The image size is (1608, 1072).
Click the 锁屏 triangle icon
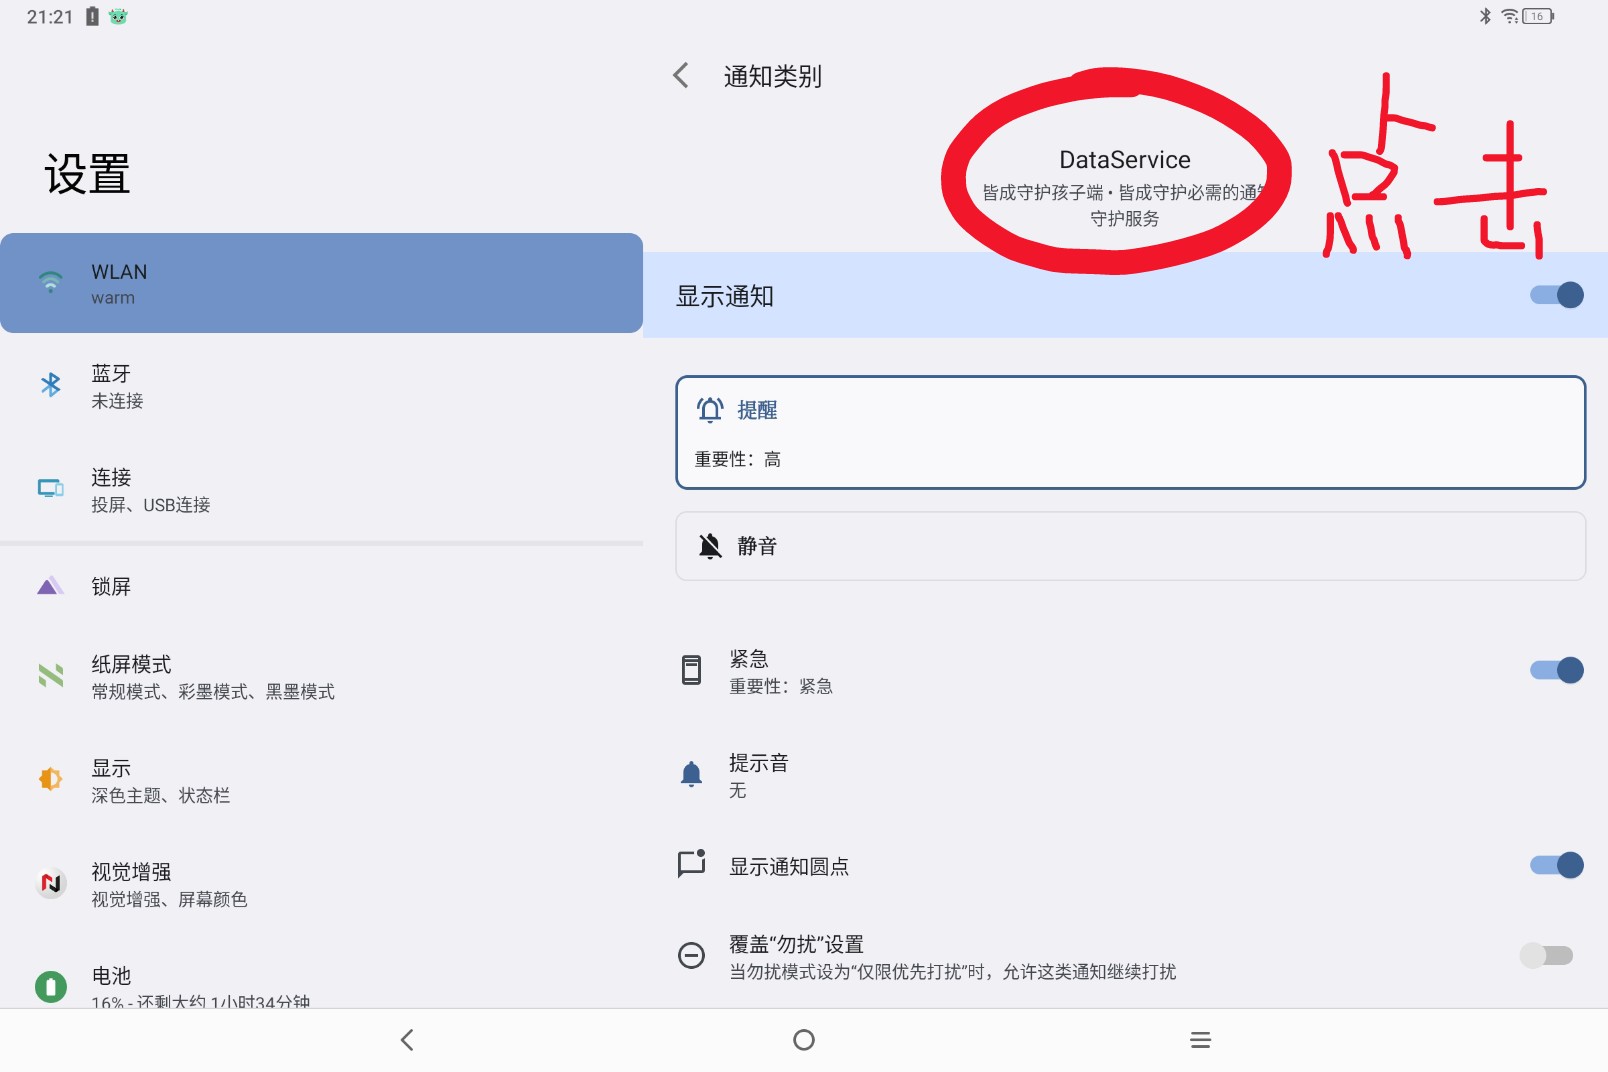[x=50, y=586]
